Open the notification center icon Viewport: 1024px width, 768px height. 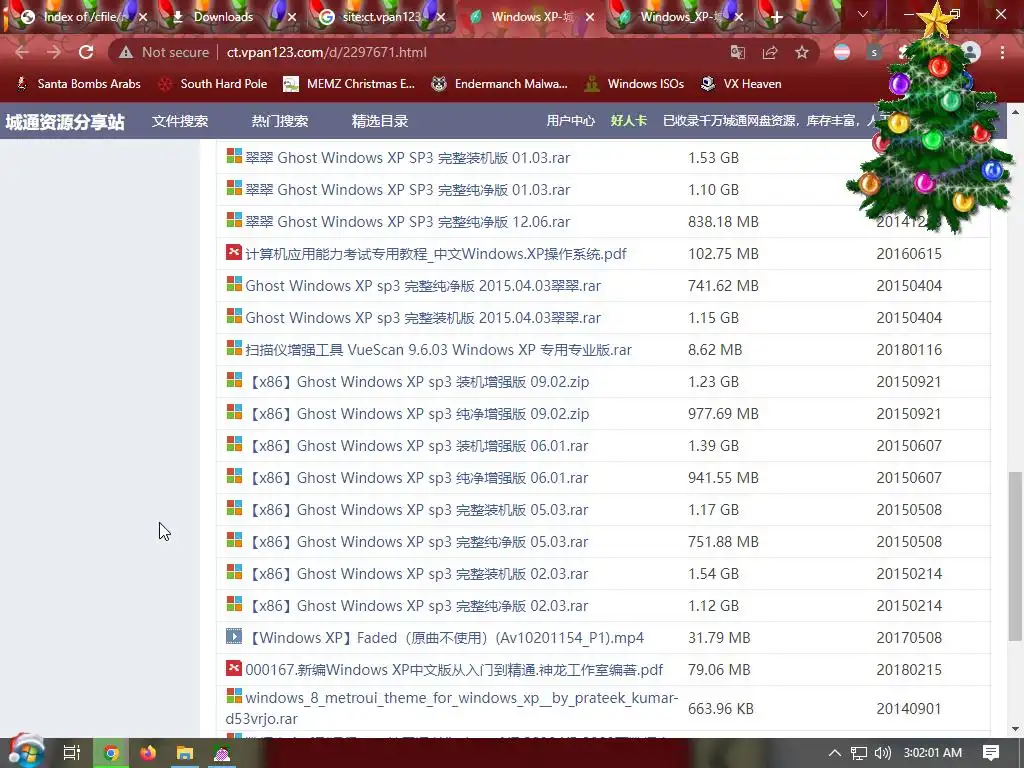click(991, 753)
